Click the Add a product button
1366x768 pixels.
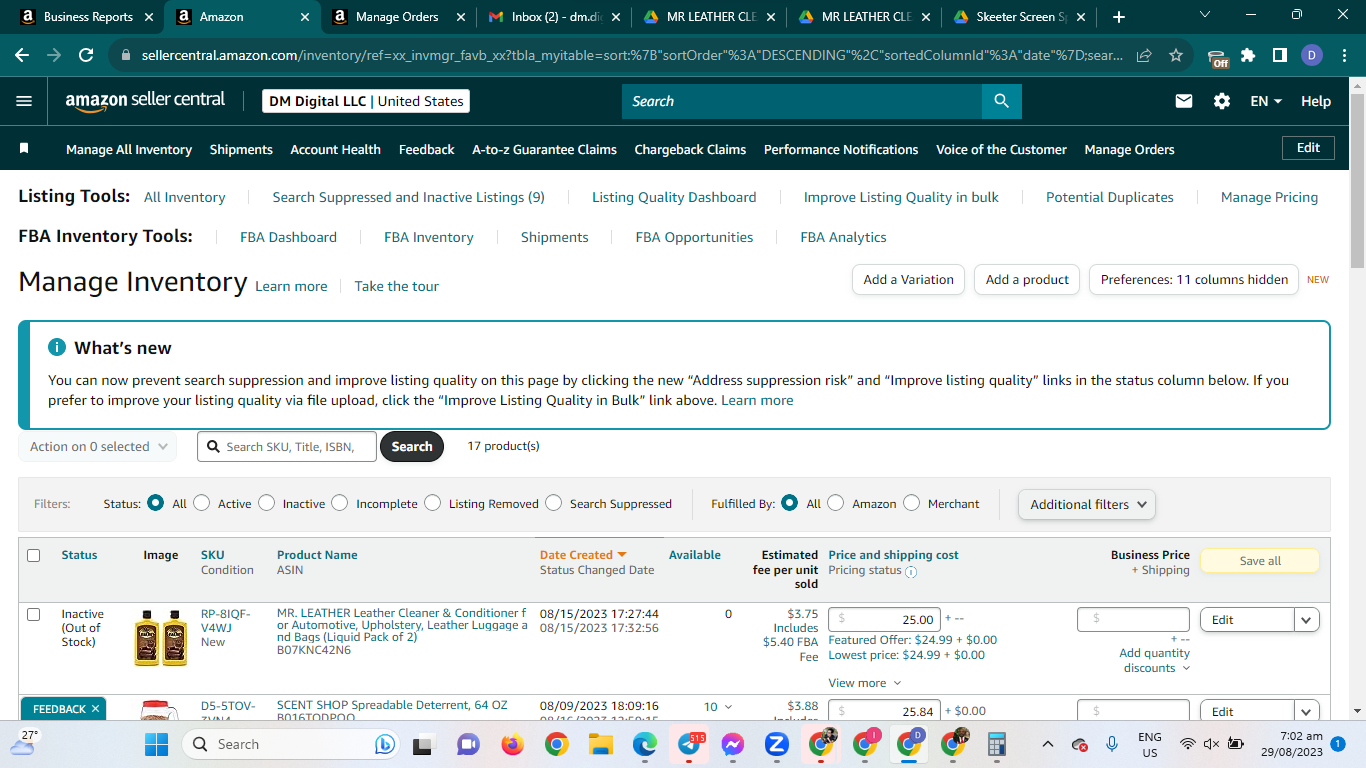(x=1027, y=280)
